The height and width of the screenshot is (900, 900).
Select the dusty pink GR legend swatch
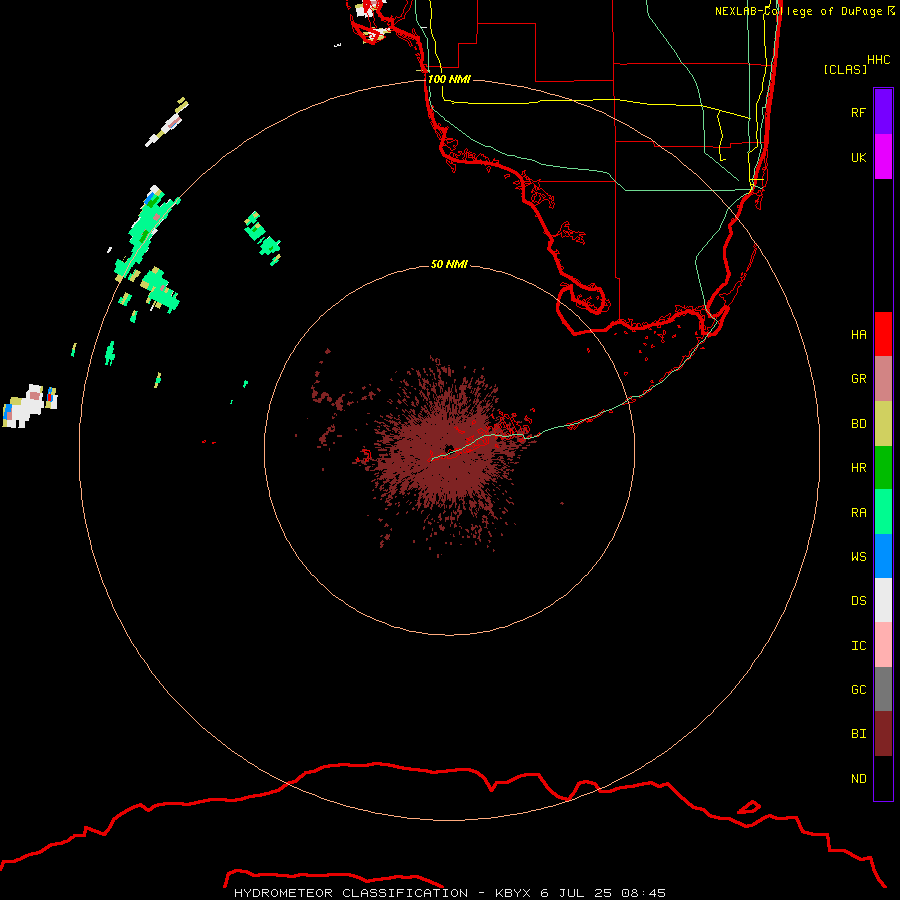coord(883,379)
